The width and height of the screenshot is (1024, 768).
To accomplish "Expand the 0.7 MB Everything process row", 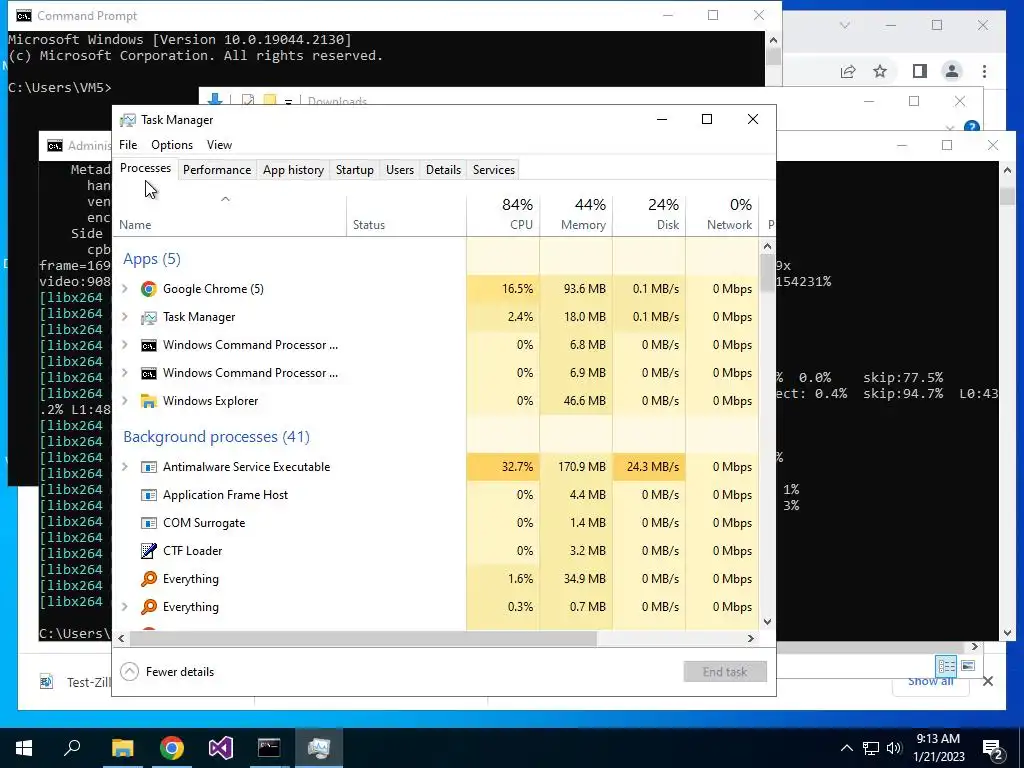I will coord(125,607).
